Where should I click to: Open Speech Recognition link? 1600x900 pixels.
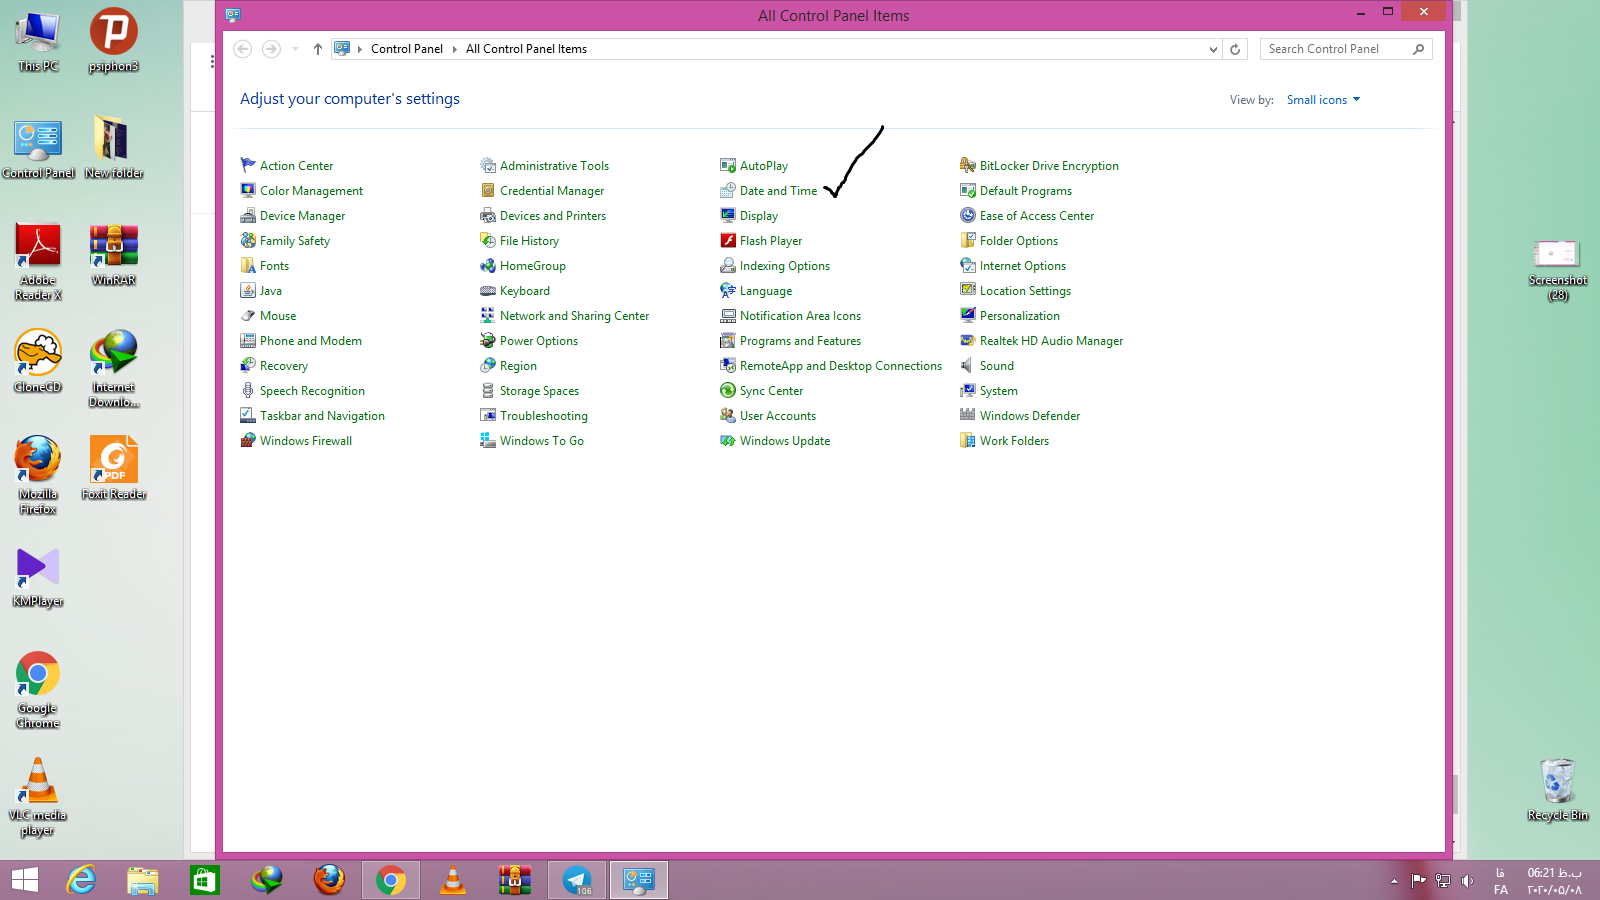coord(312,391)
